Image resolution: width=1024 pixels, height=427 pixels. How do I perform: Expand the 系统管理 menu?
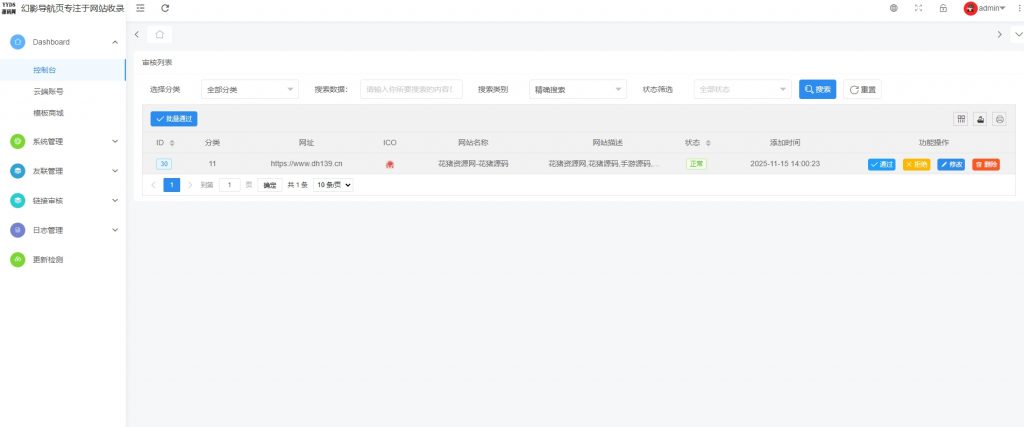click(115, 141)
